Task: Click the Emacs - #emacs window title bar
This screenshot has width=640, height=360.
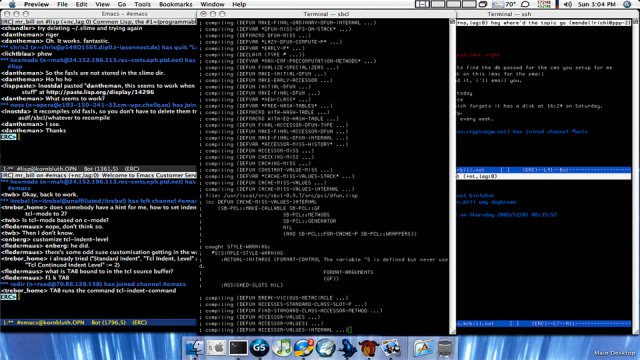Action: pos(98,13)
